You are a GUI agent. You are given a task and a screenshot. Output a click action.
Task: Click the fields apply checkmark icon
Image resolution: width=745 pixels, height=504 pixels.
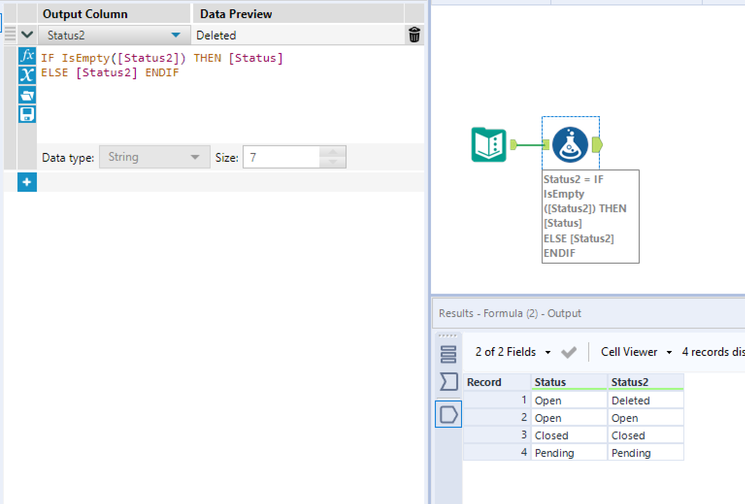click(569, 352)
